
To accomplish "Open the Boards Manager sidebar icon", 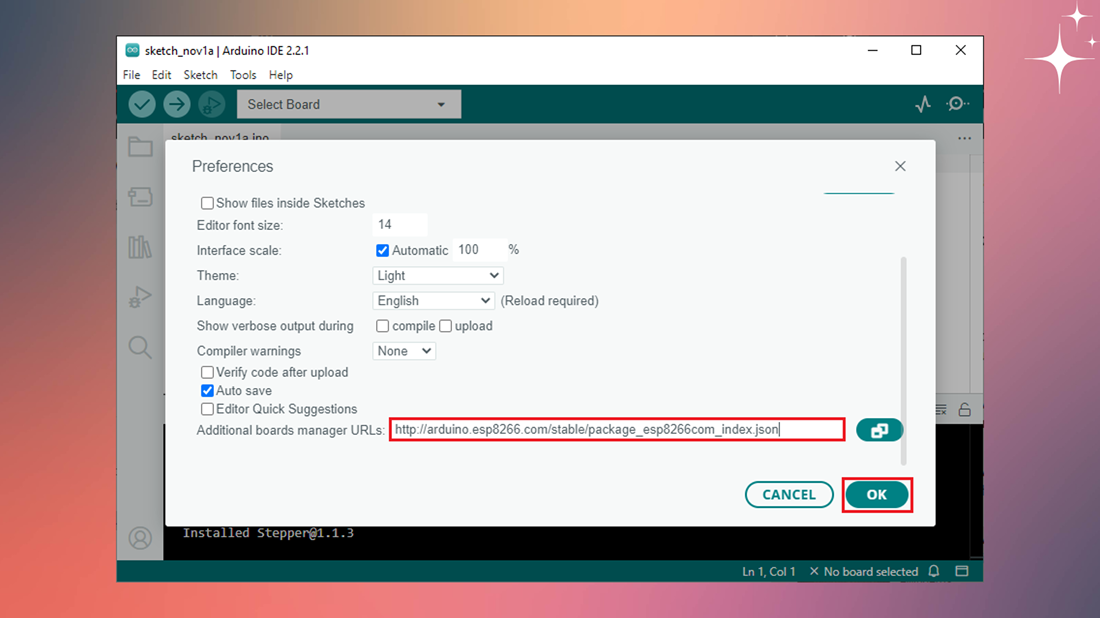I will pos(140,197).
